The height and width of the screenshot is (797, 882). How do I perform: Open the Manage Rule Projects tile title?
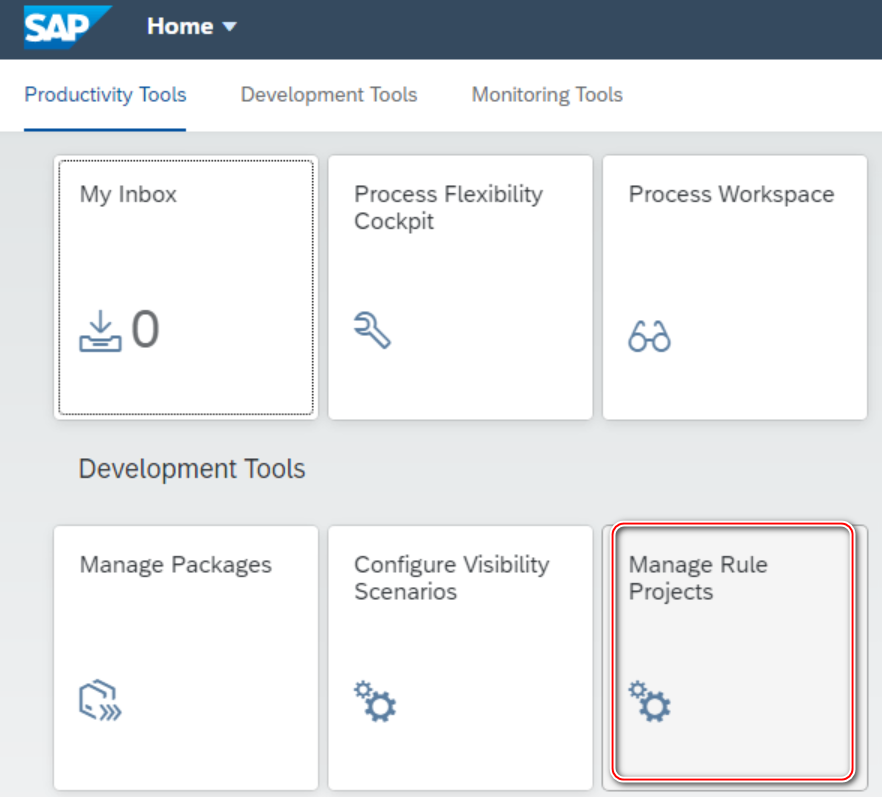pyautogui.click(x=698, y=578)
